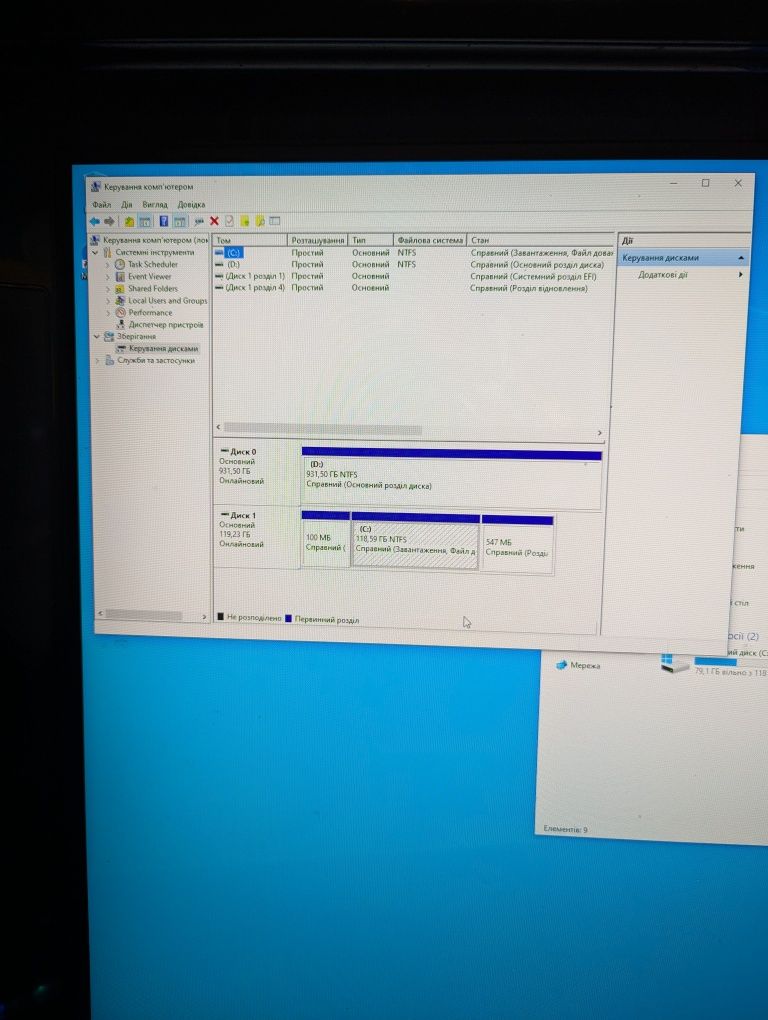Click the 547 МБ partition block on Диск 1
The height and width of the screenshot is (1020, 768).
click(517, 544)
